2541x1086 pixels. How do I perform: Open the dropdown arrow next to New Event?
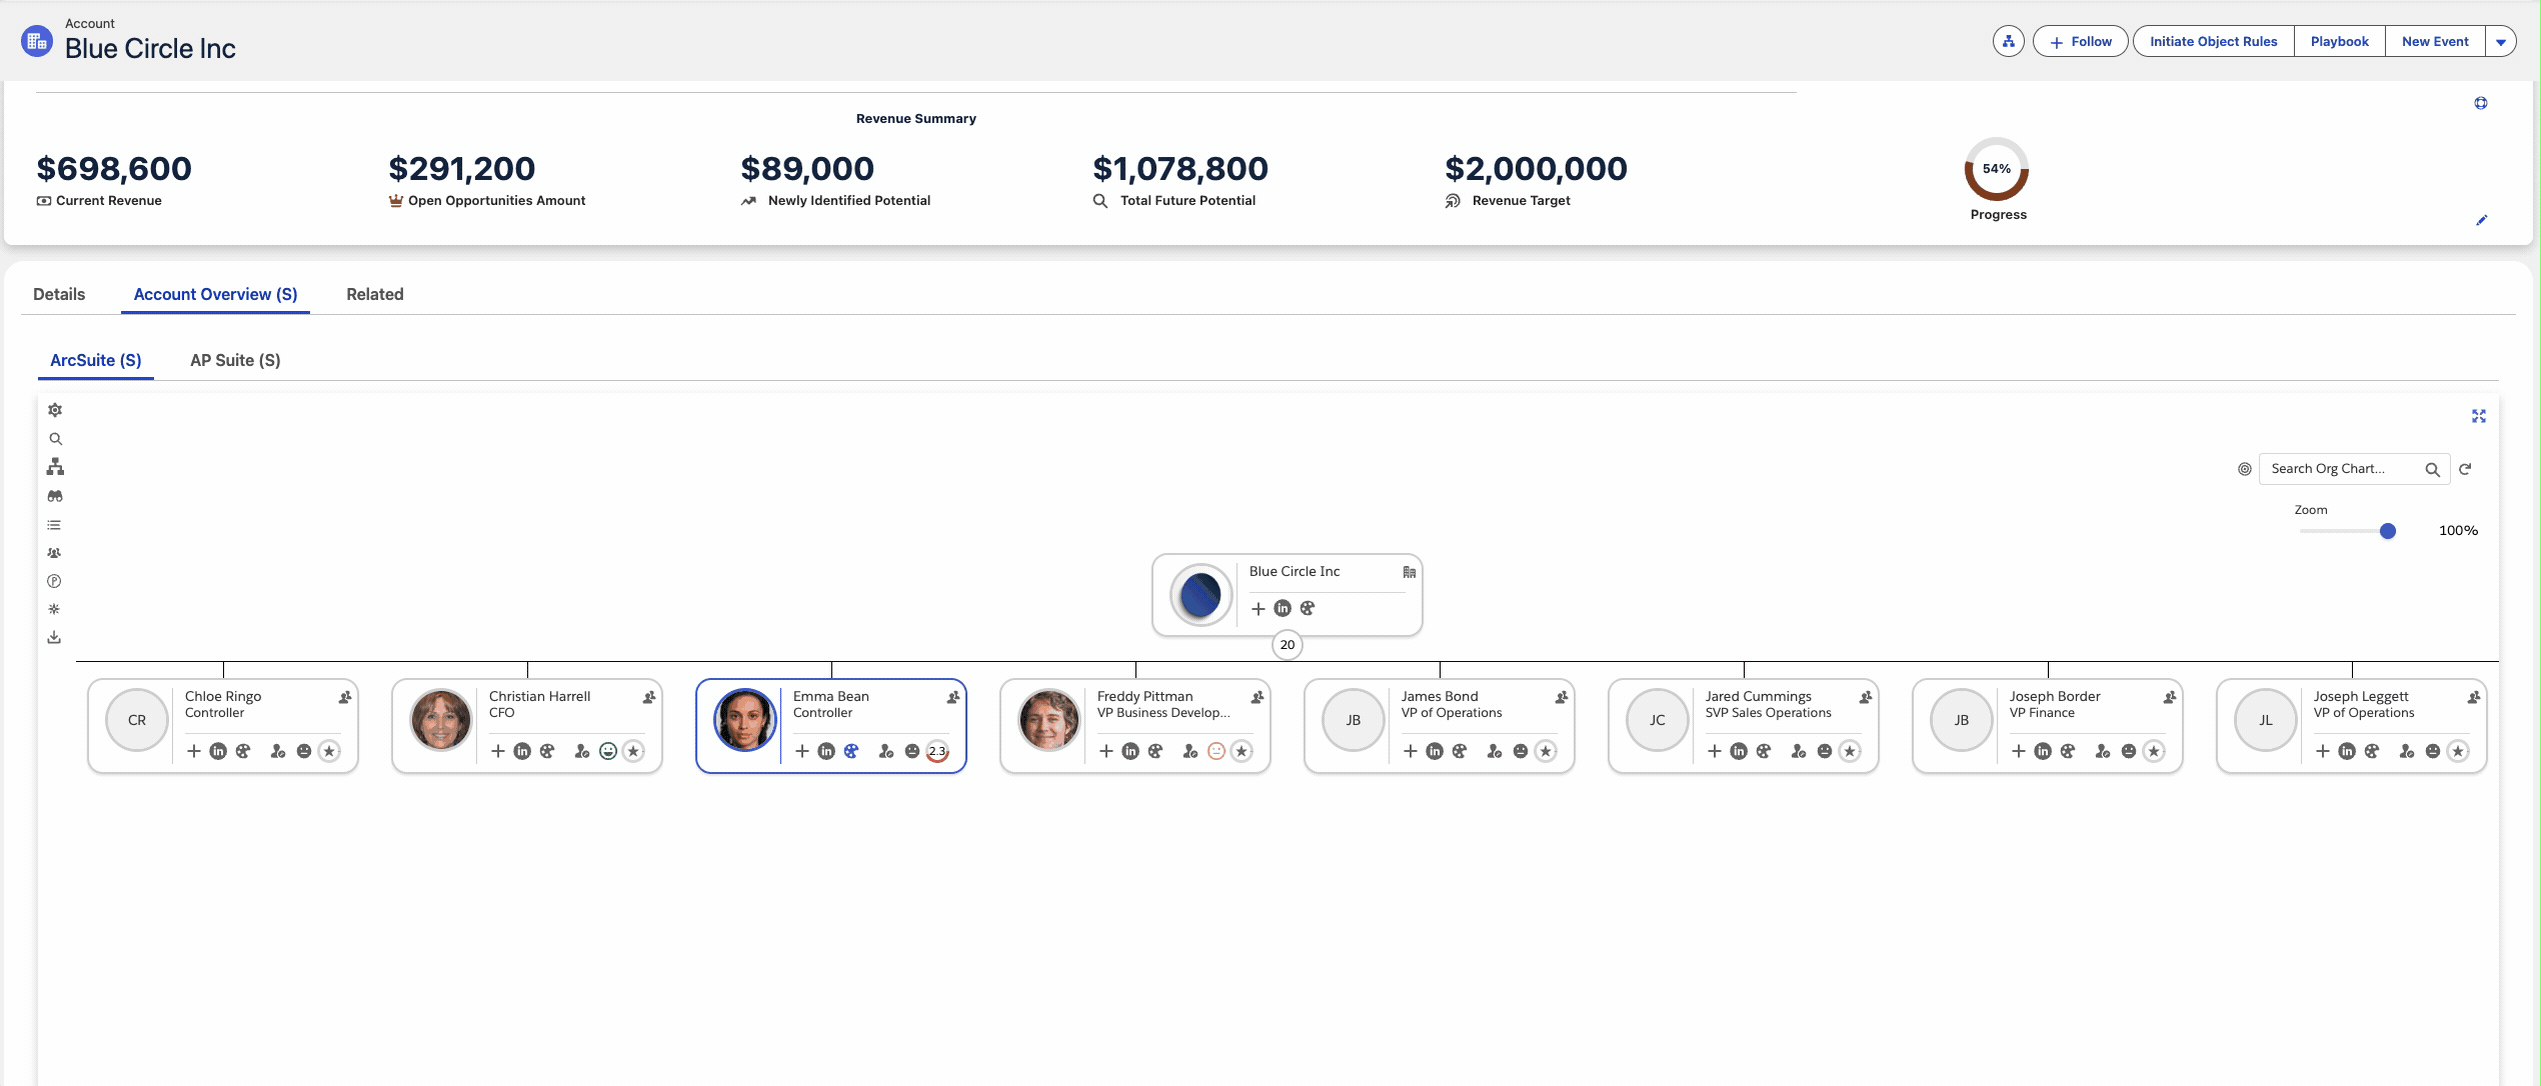tap(2500, 42)
